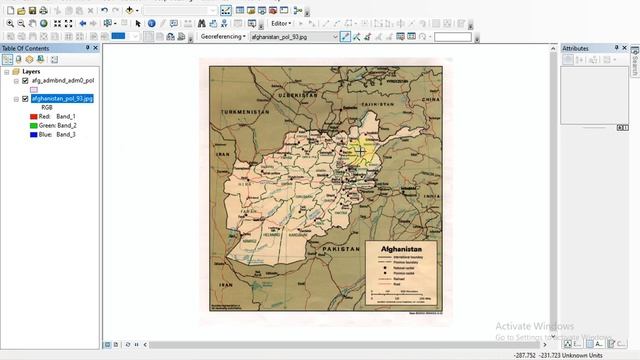640x360 pixels.
Task: Go back to previous extent
Action: pyautogui.click(x=82, y=24)
